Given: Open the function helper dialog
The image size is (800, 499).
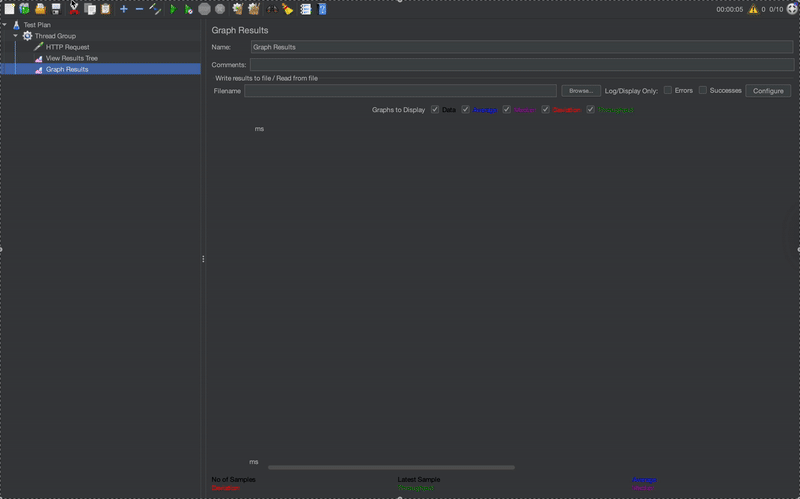Looking at the screenshot, I should (x=306, y=9).
